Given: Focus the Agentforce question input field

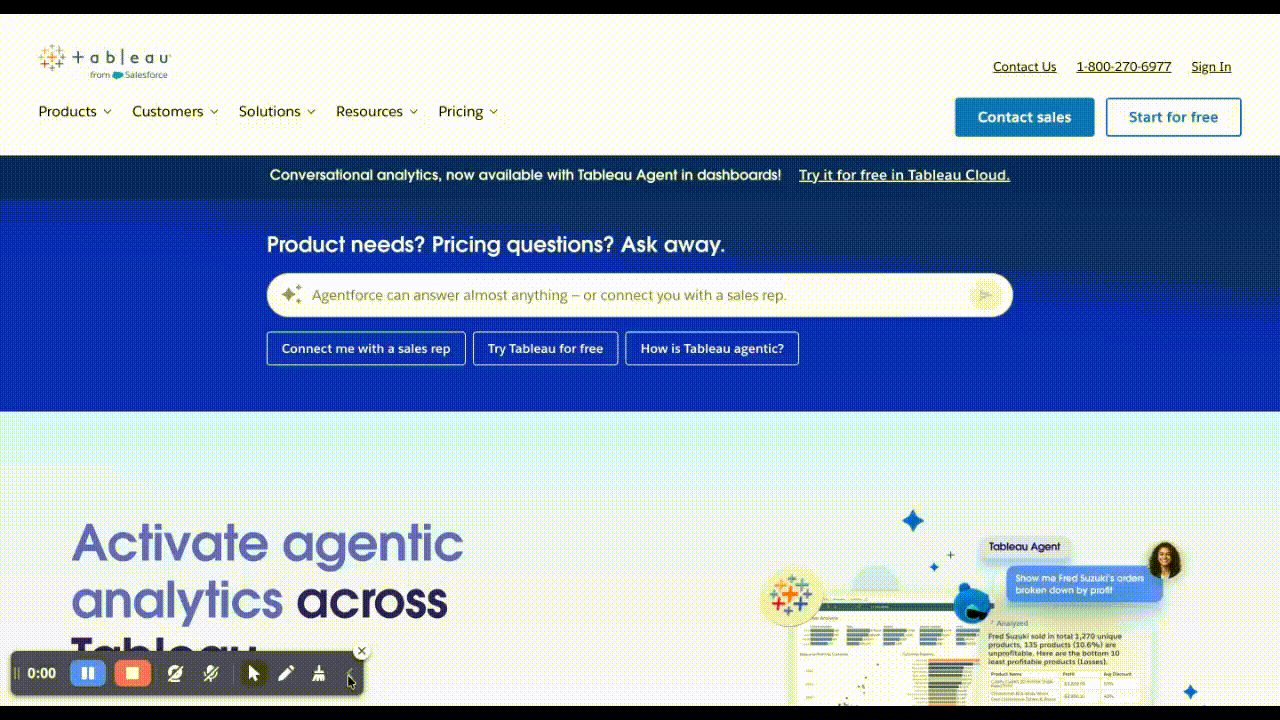Looking at the screenshot, I should pyautogui.click(x=639, y=295).
